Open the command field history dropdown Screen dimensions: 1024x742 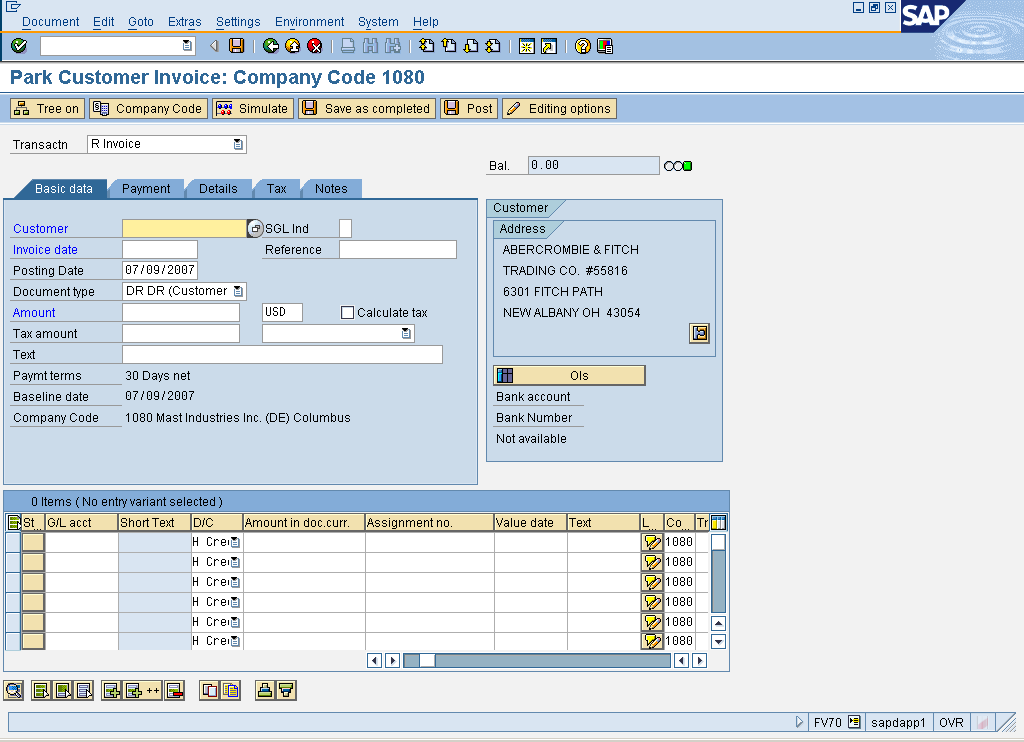pos(187,46)
